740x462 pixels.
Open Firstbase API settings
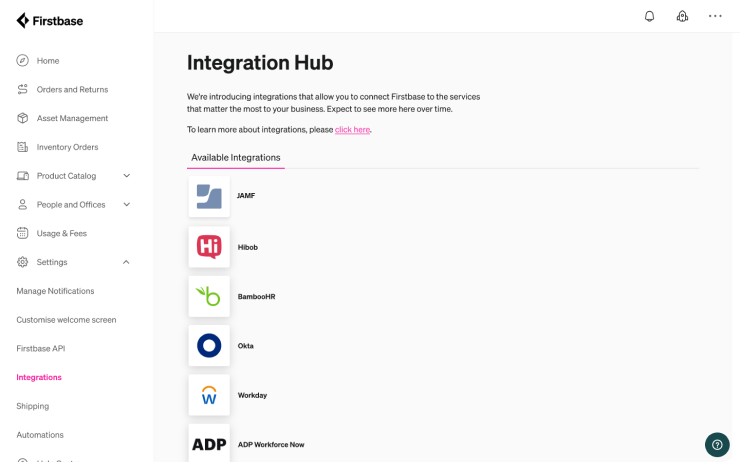tap(41, 349)
